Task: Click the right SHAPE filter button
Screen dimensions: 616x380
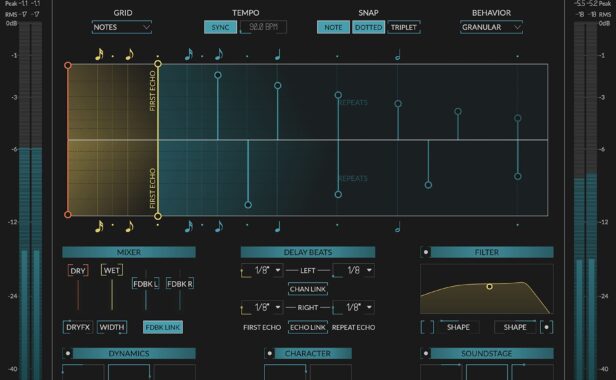Action: click(515, 327)
